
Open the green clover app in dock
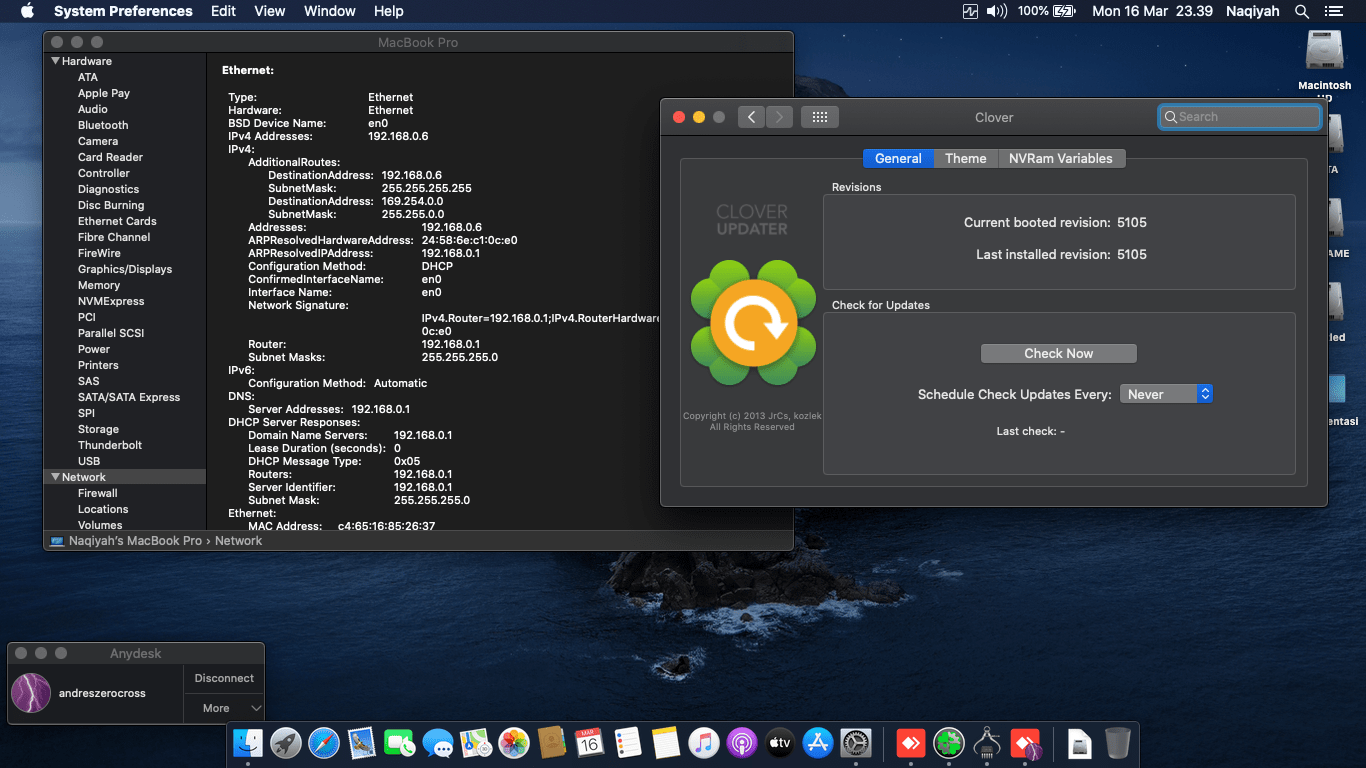(949, 743)
